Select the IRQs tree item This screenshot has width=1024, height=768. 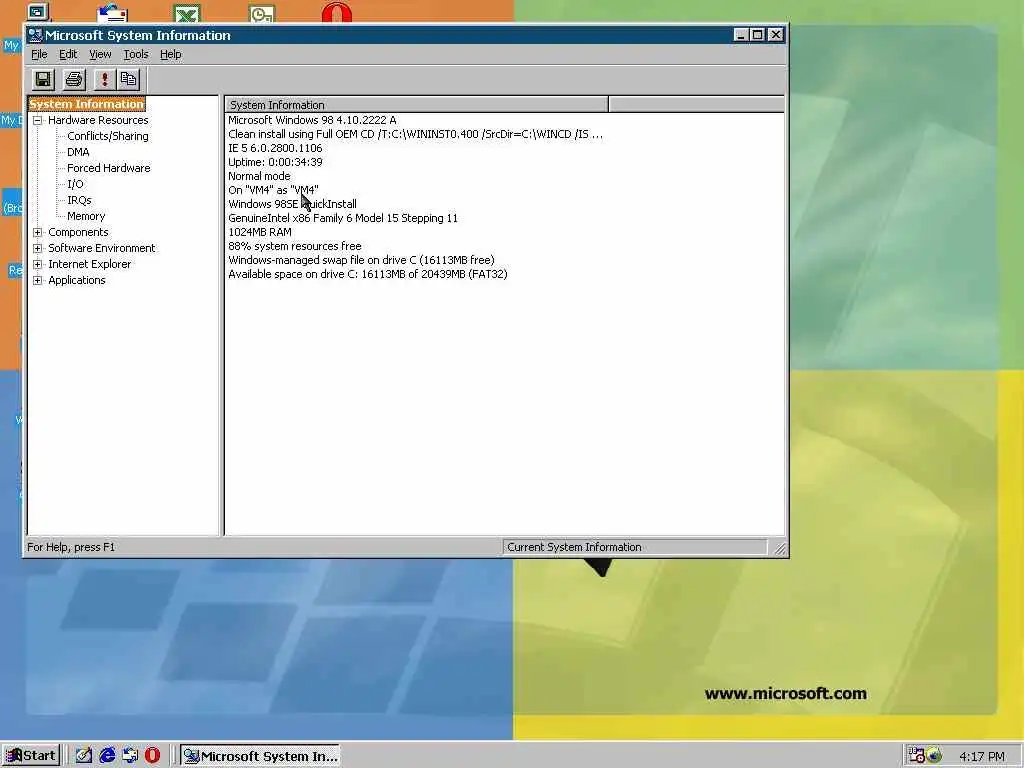pyautogui.click(x=79, y=200)
